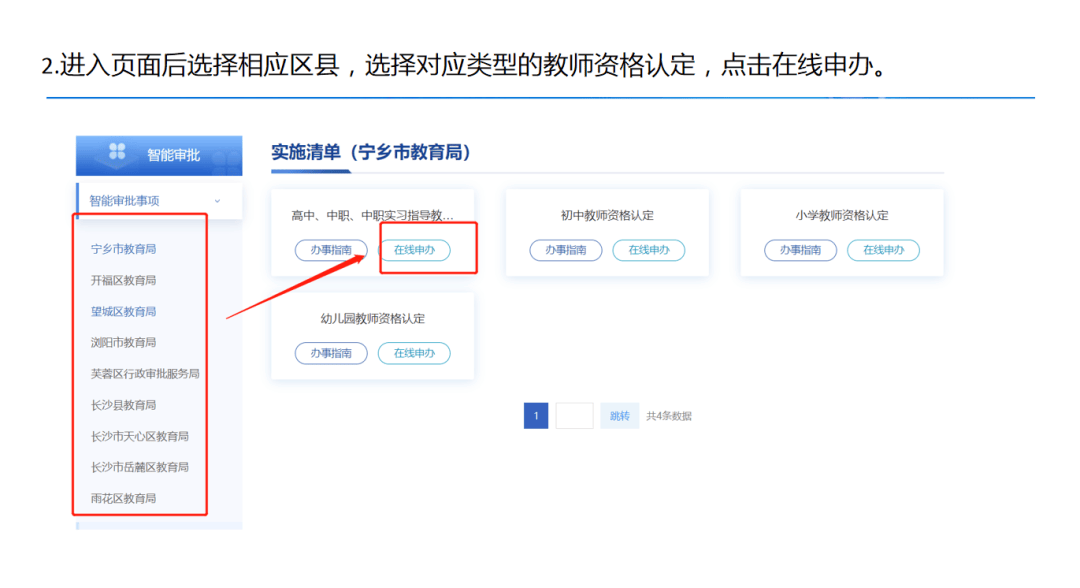Image resolution: width=1080 pixels, height=588 pixels.
Task: Click 在线申办 for 初中教师资格认定
Action: (649, 250)
